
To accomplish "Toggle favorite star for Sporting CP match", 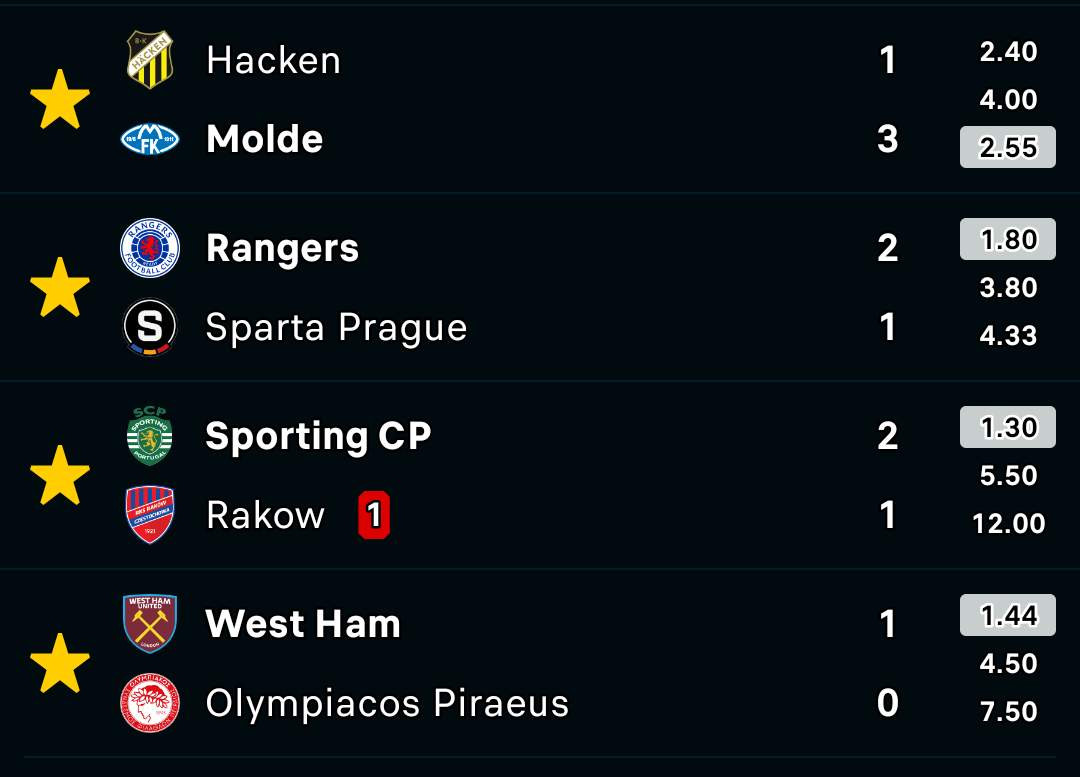I will point(60,475).
